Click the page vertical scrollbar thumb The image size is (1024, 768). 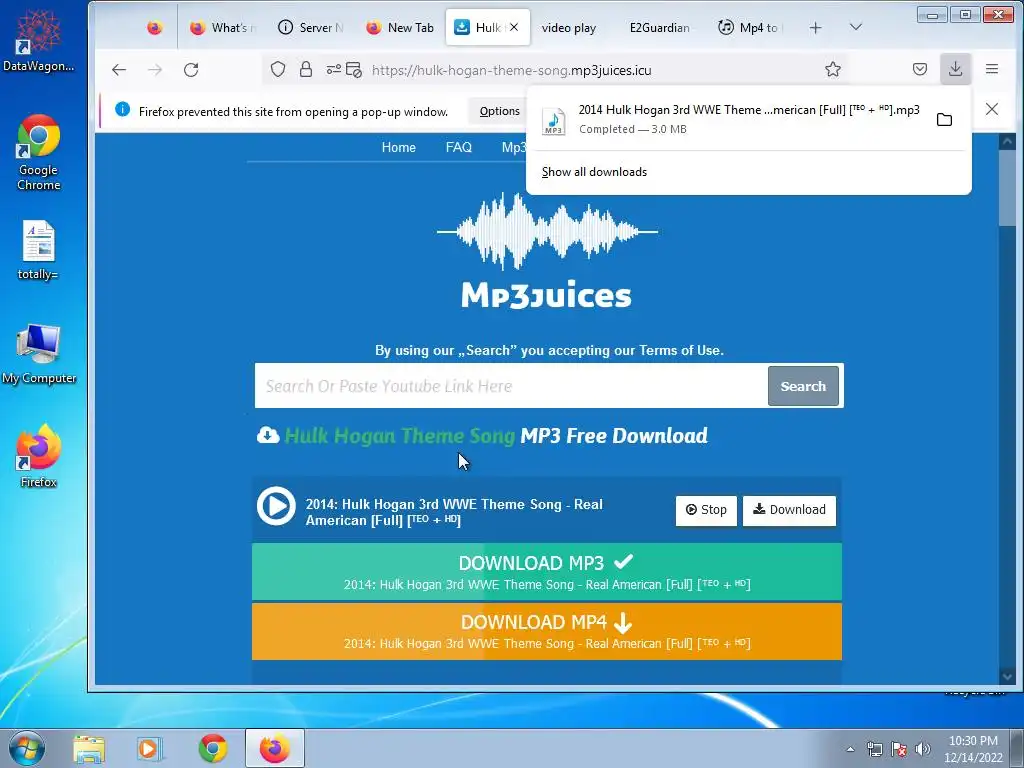tap(1007, 188)
